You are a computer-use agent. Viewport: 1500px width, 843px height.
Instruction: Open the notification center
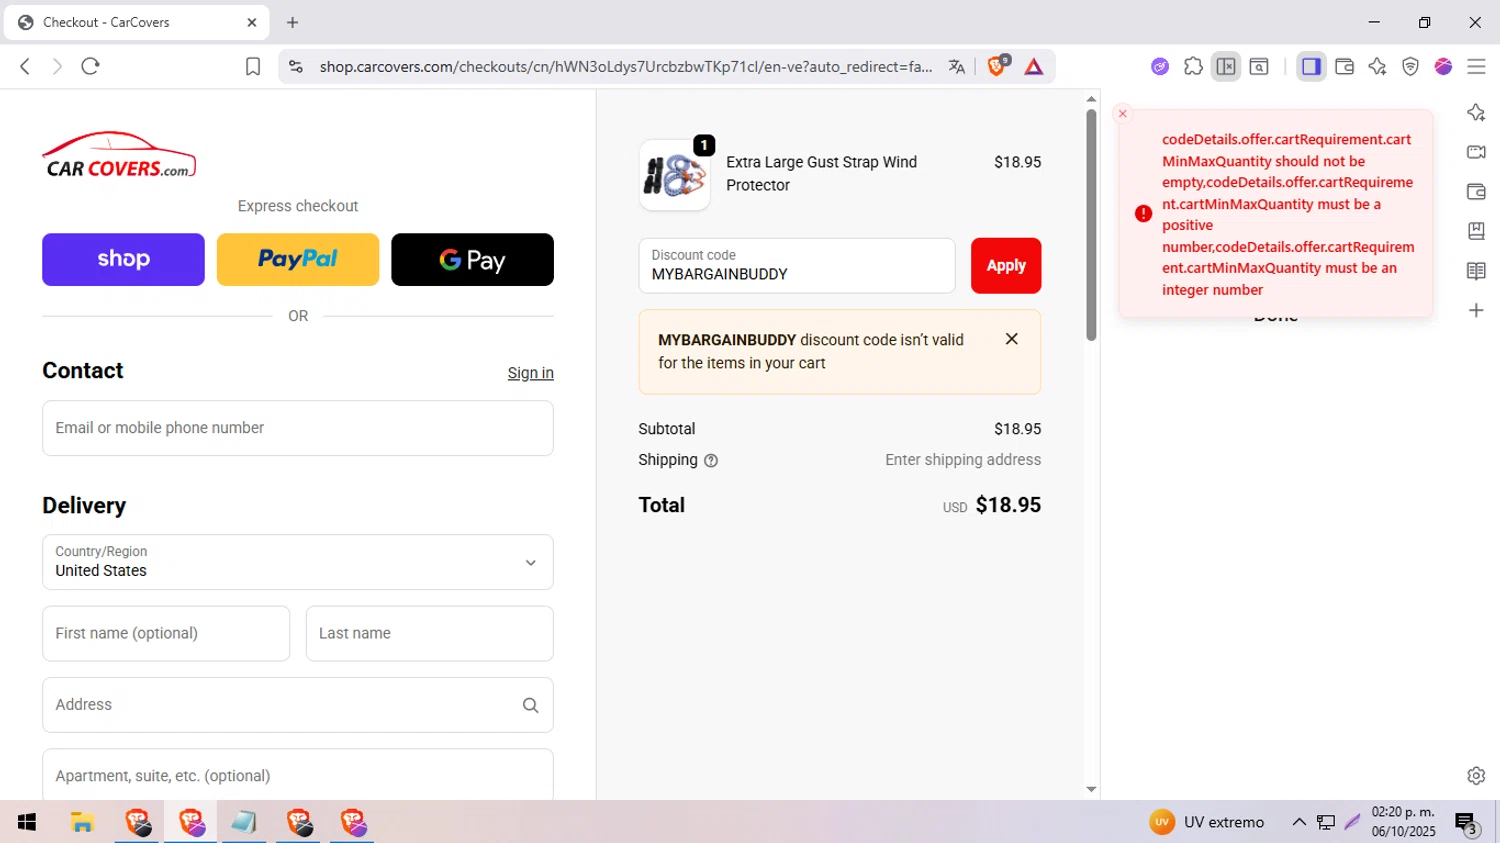coord(1467,823)
